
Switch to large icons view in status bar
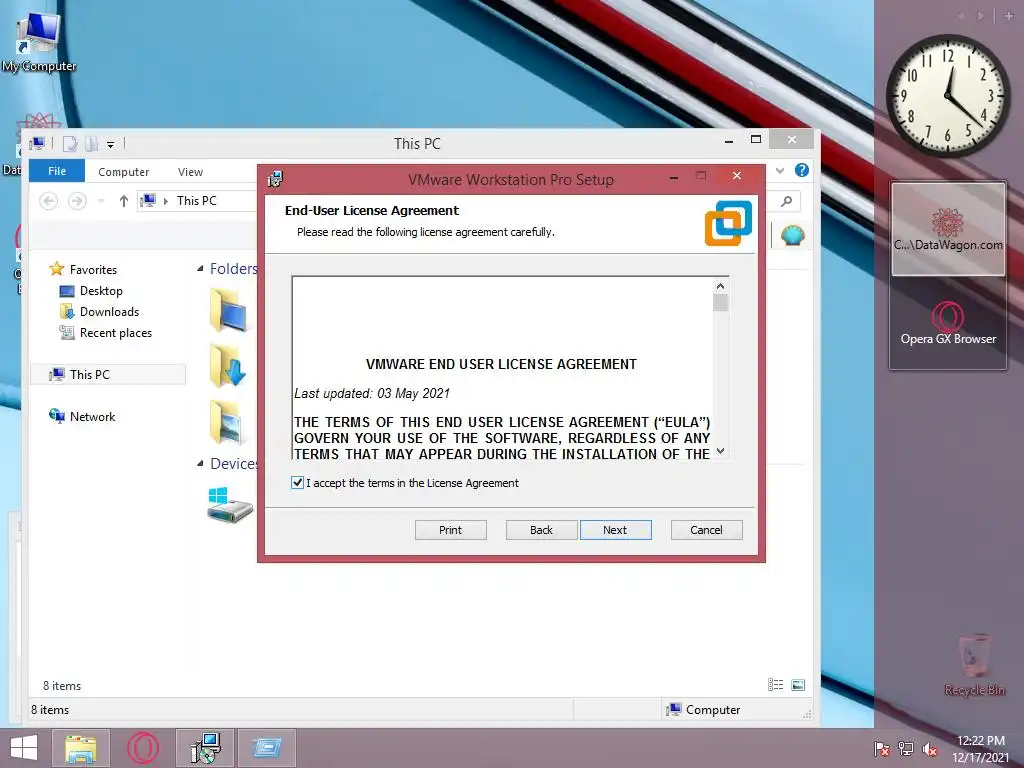798,684
